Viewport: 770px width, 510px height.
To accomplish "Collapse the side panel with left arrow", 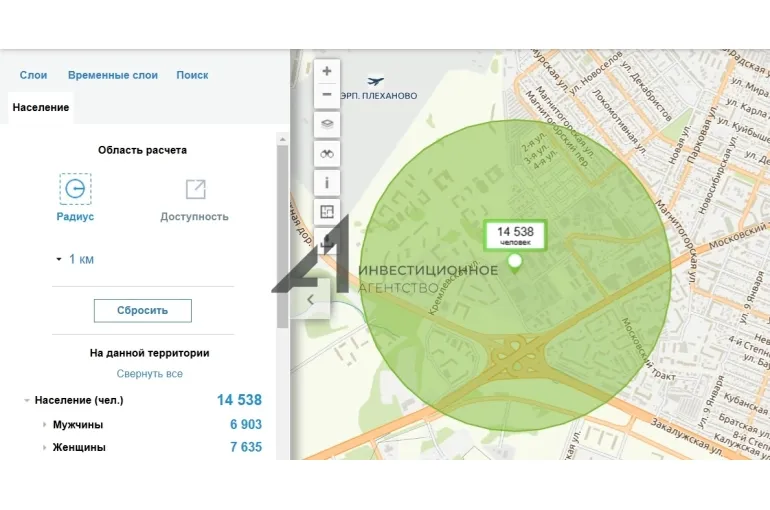I will click(311, 299).
